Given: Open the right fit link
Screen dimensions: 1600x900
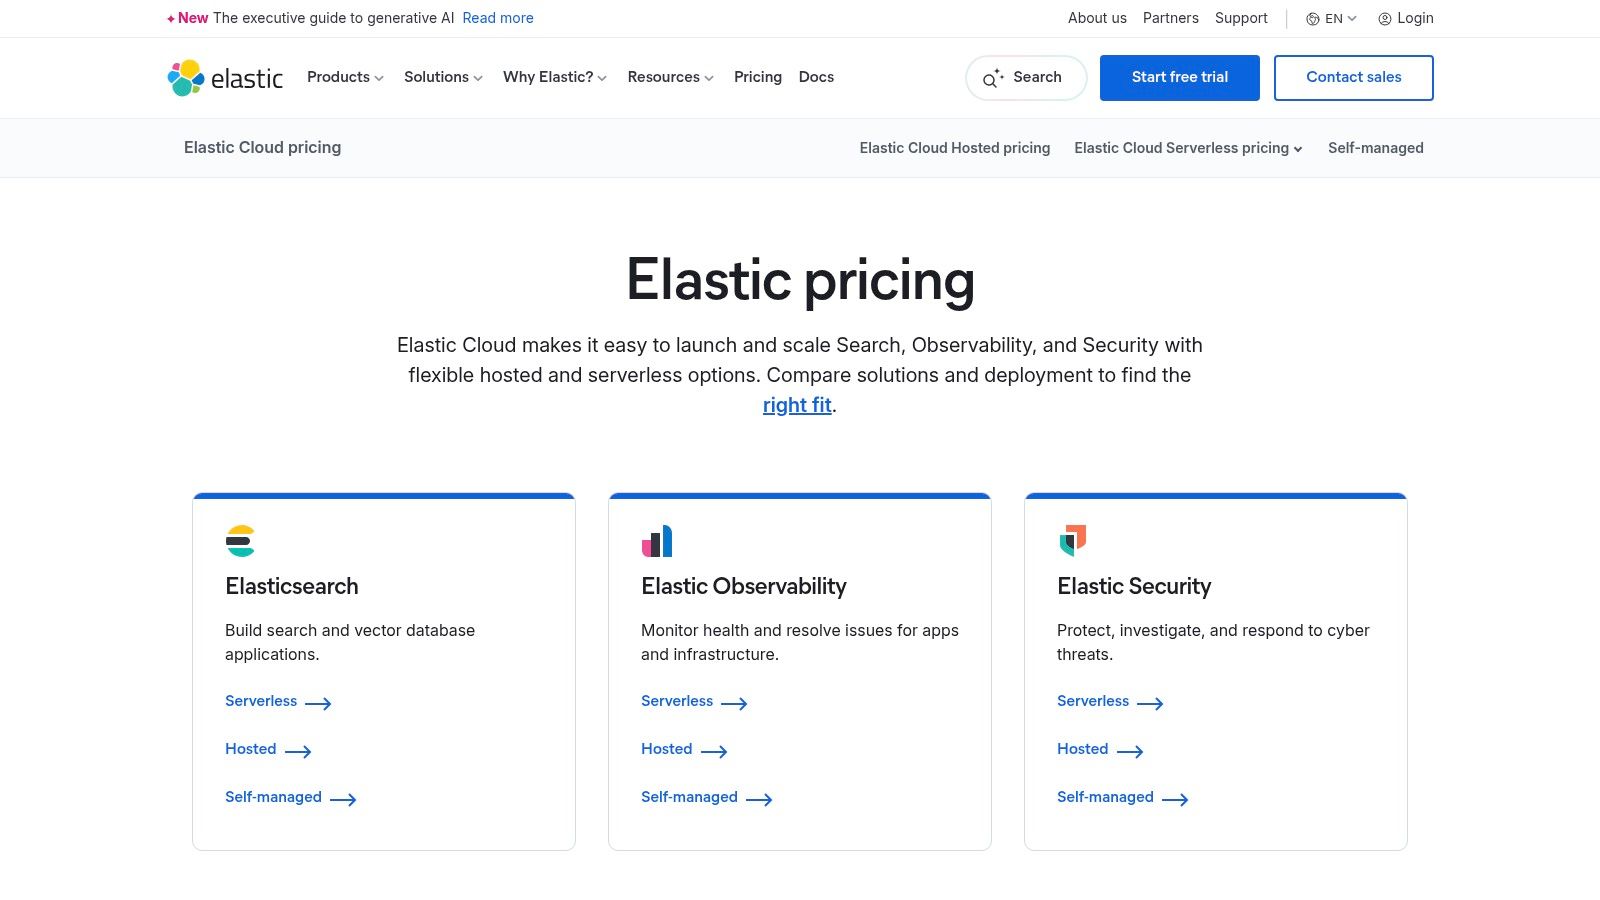Looking at the screenshot, I should (797, 405).
